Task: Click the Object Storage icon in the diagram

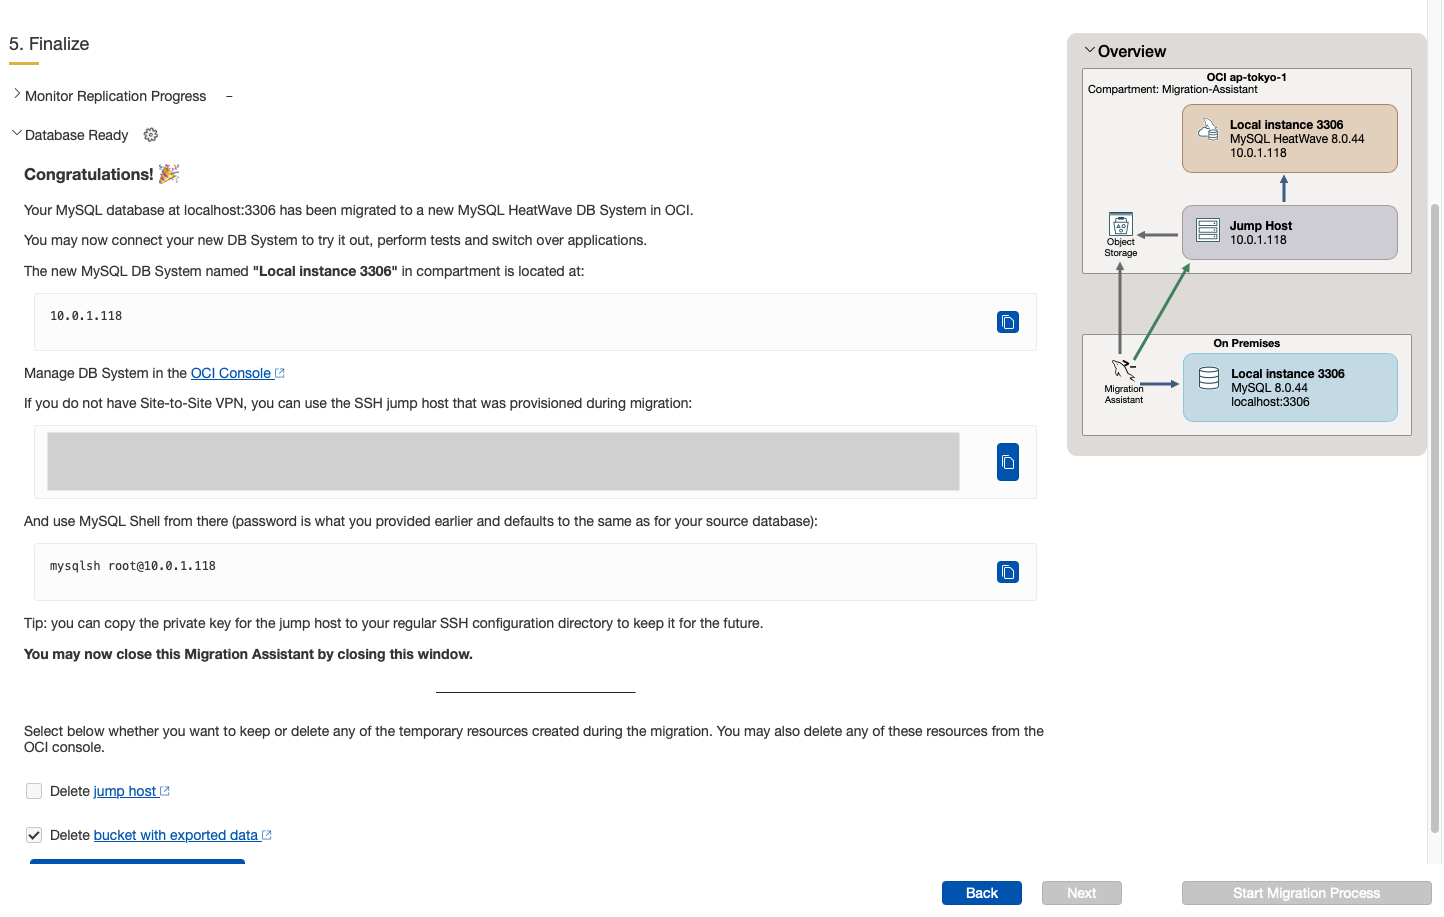Action: click(x=1120, y=225)
